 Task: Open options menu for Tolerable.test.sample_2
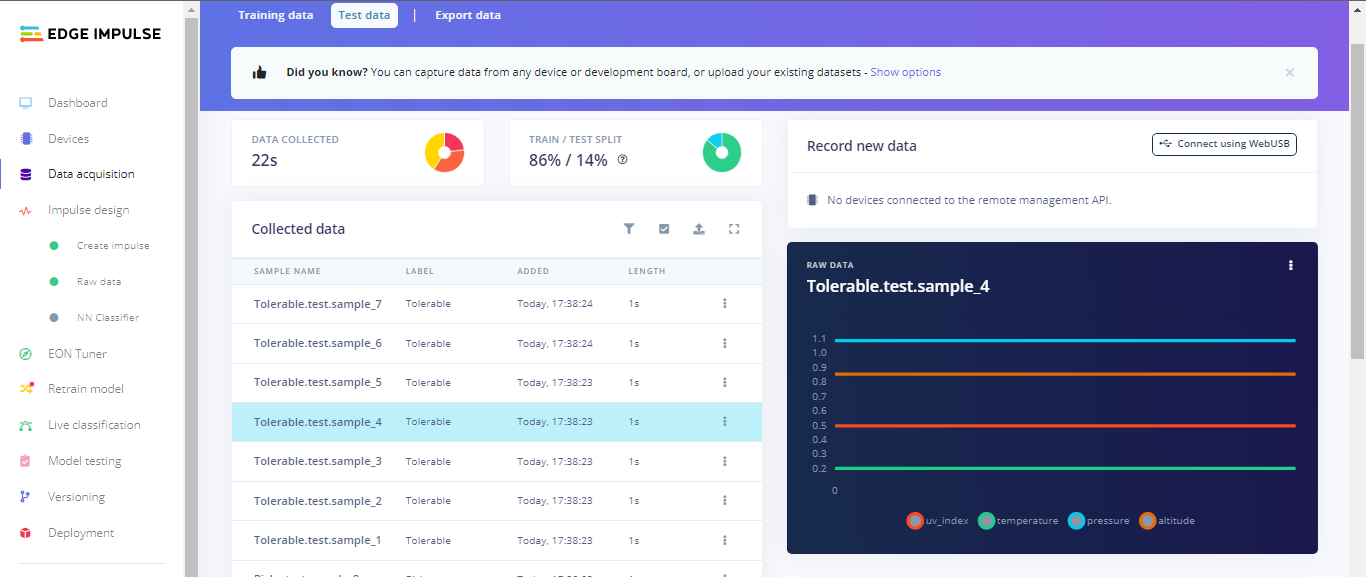click(725, 500)
